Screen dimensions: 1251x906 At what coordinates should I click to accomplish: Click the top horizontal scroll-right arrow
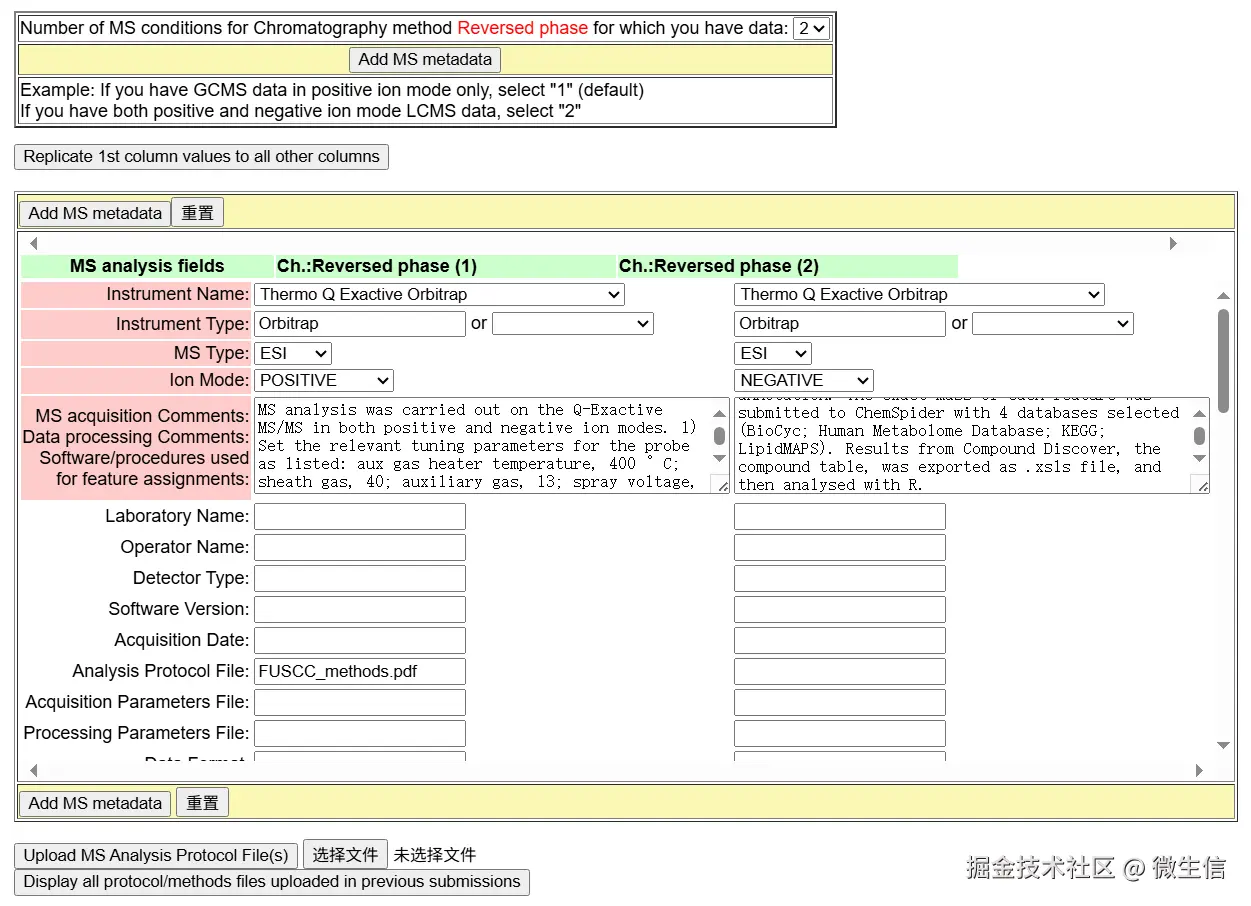1173,244
